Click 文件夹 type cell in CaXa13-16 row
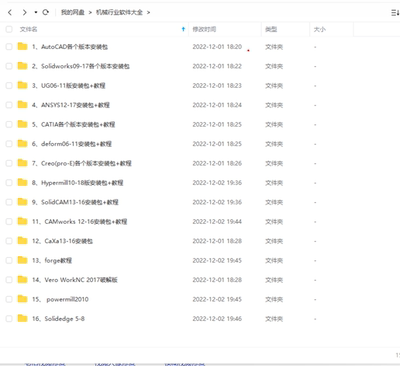This screenshot has height=366, width=400. pyautogui.click(x=274, y=241)
